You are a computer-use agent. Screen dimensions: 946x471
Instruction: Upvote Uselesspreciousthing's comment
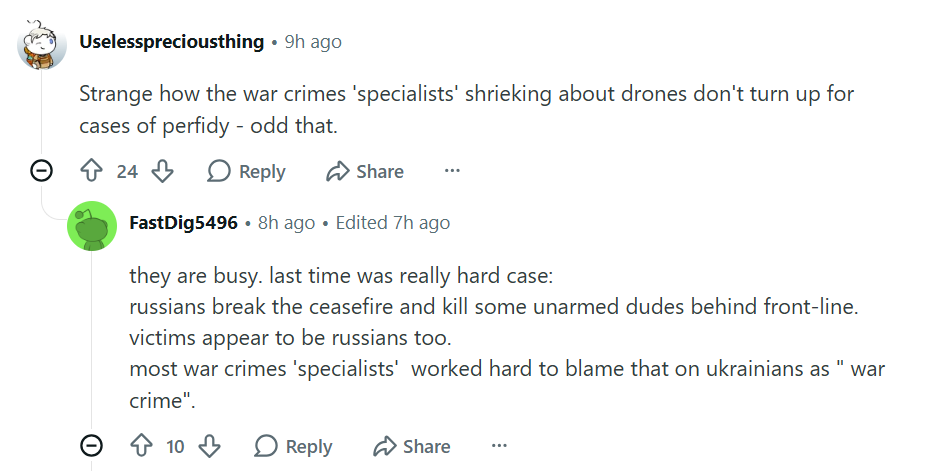pos(93,171)
